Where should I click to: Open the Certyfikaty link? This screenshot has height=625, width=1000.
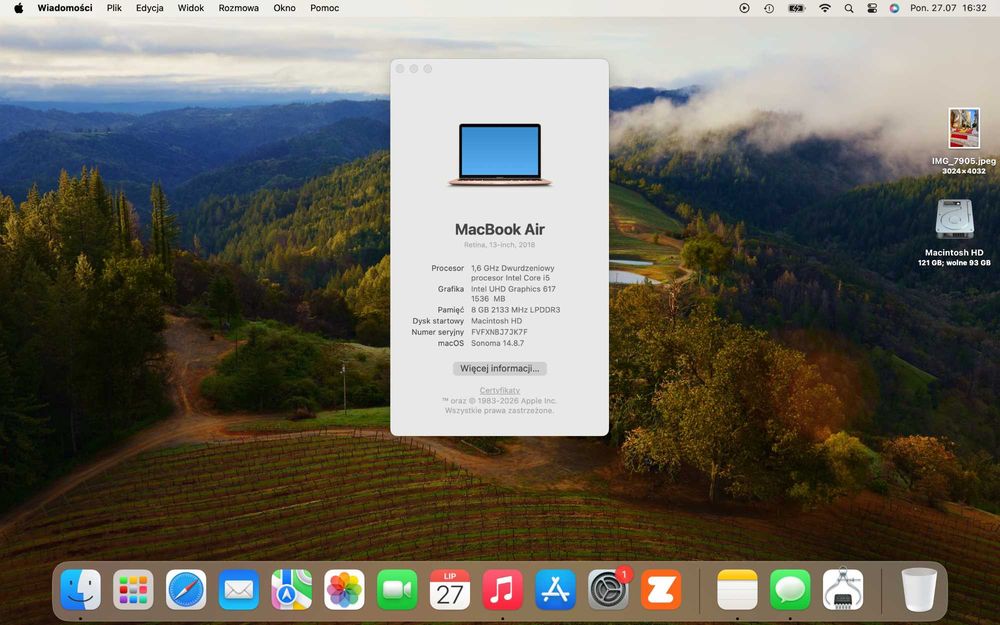[499, 390]
